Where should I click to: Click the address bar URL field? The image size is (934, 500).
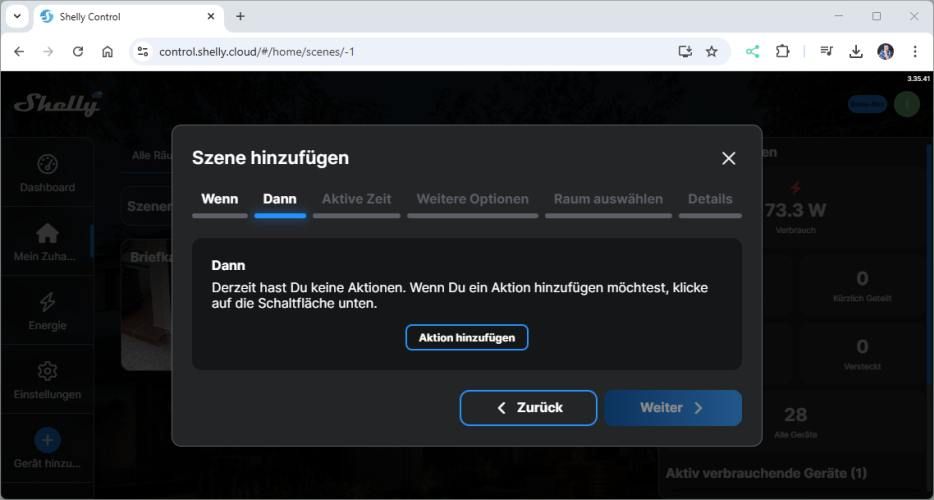pos(400,51)
